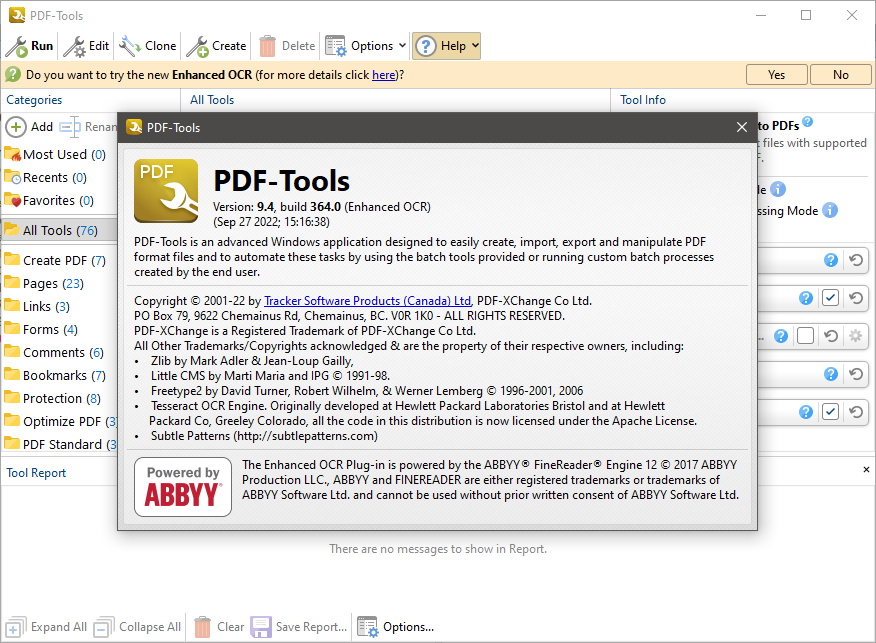Click help icon next to 'to PDFs' title
Screen dimensions: 876x643
807,121
